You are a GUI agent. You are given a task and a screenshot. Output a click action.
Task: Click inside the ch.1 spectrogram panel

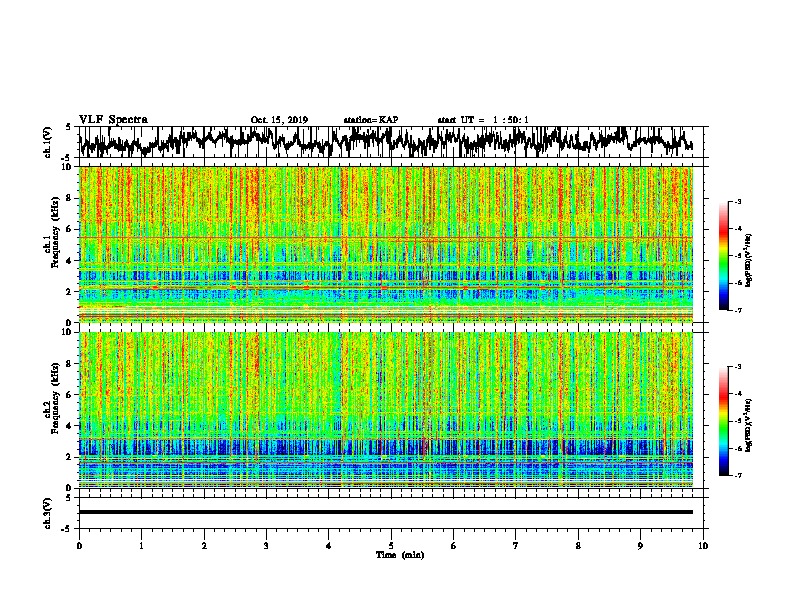pos(386,244)
